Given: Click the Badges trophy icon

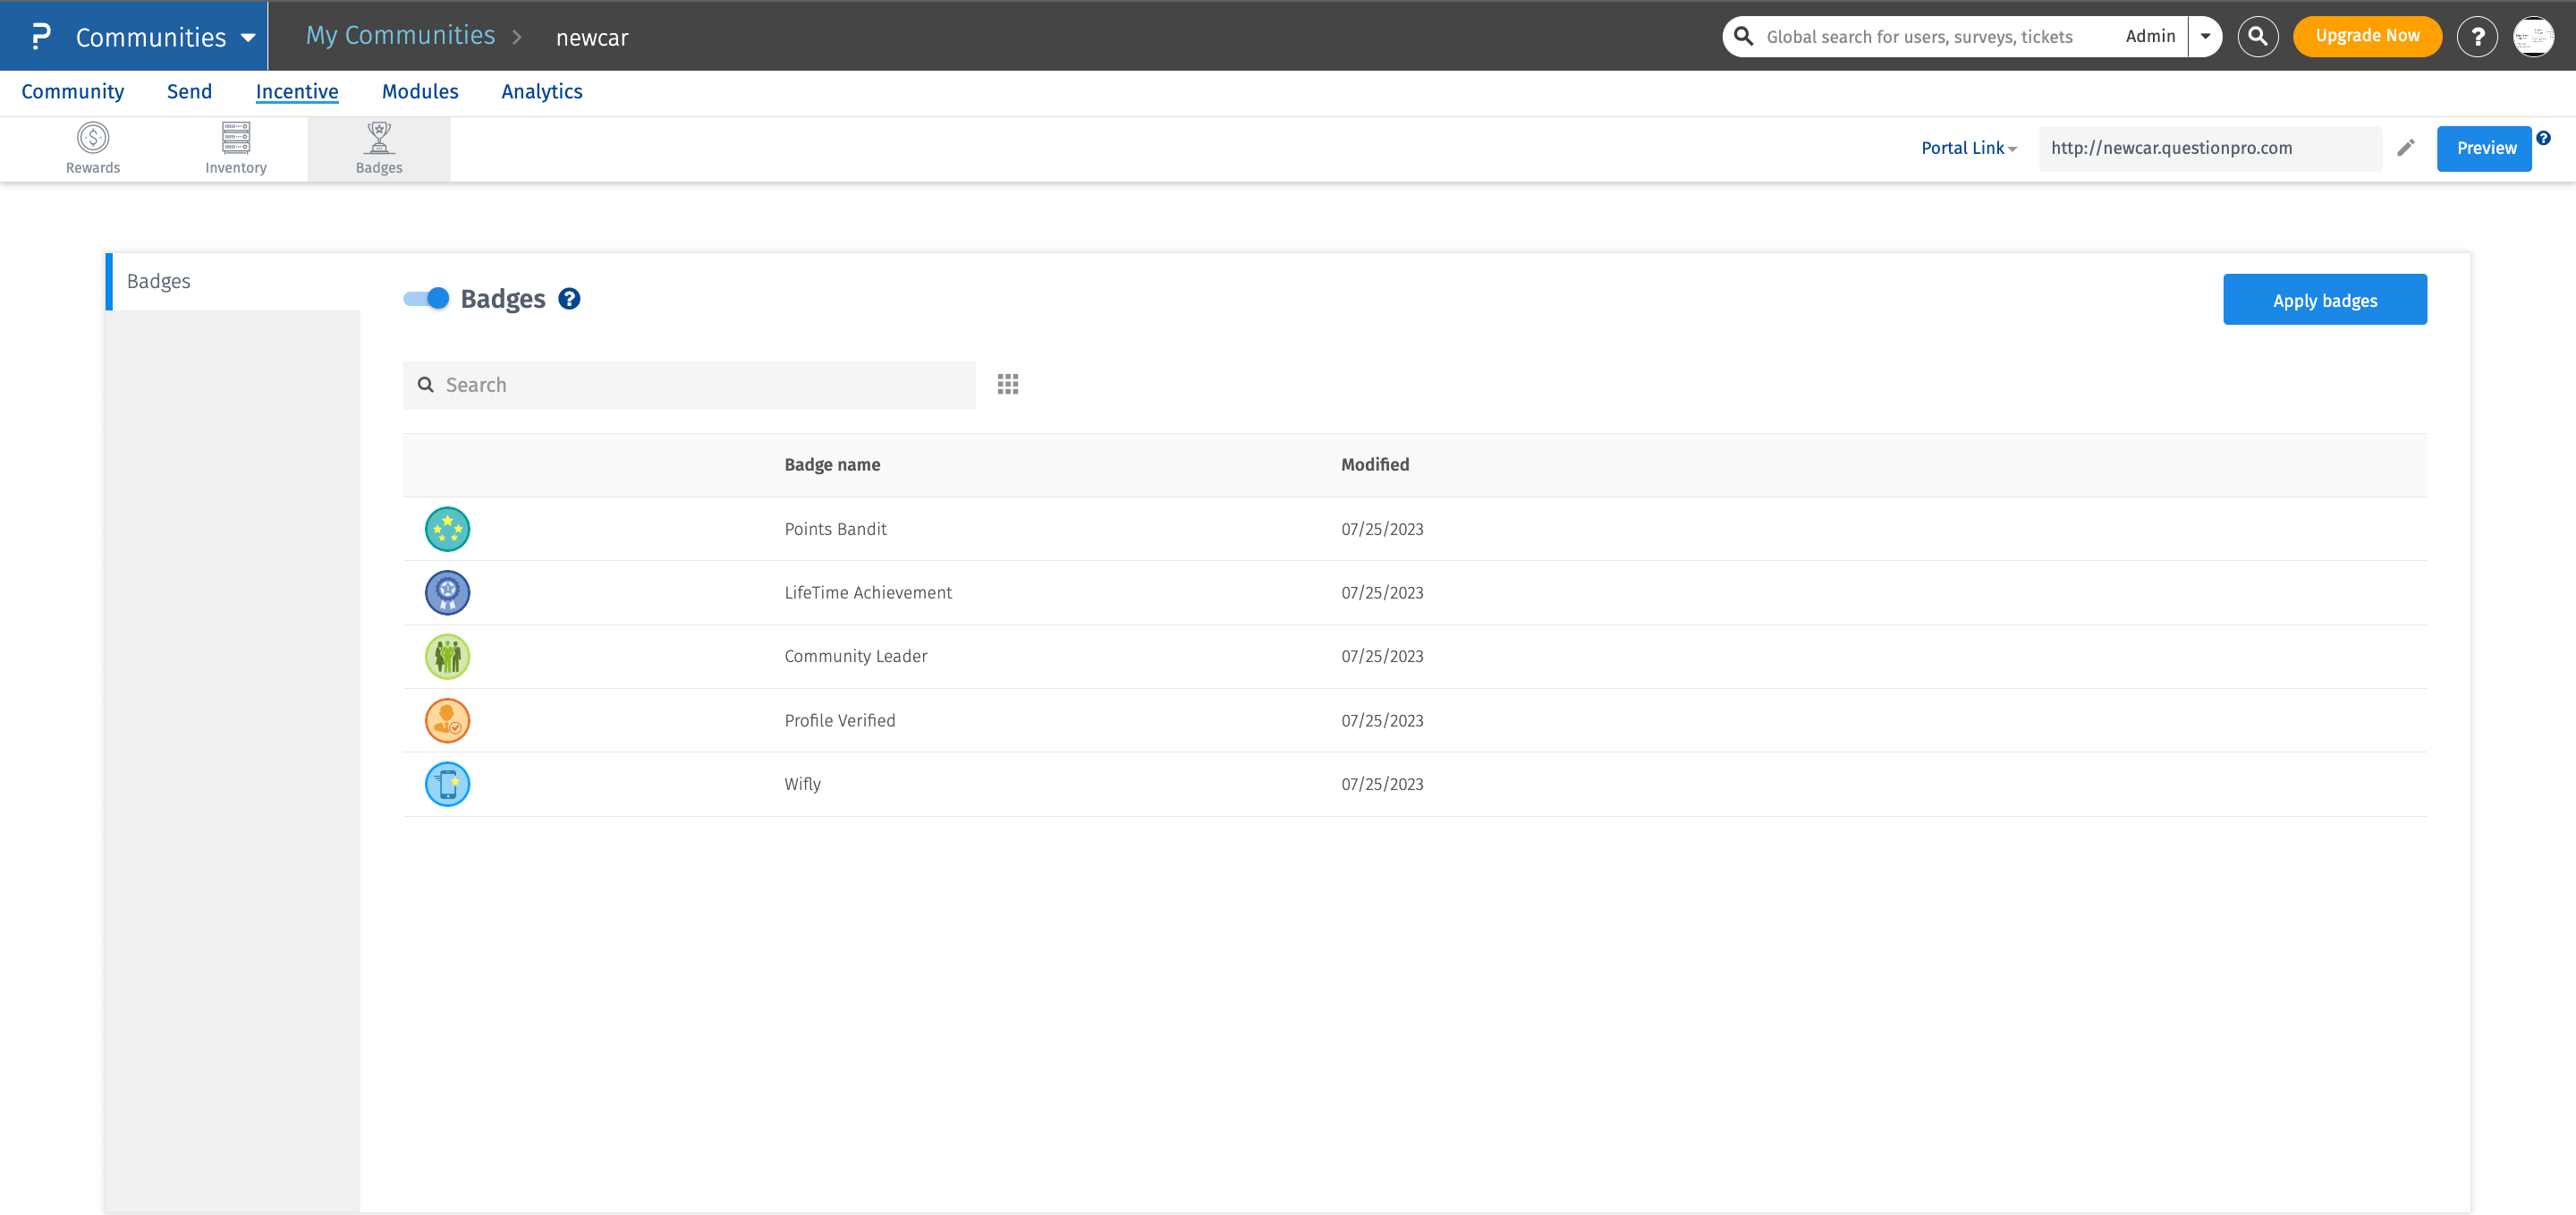Looking at the screenshot, I should tap(379, 140).
